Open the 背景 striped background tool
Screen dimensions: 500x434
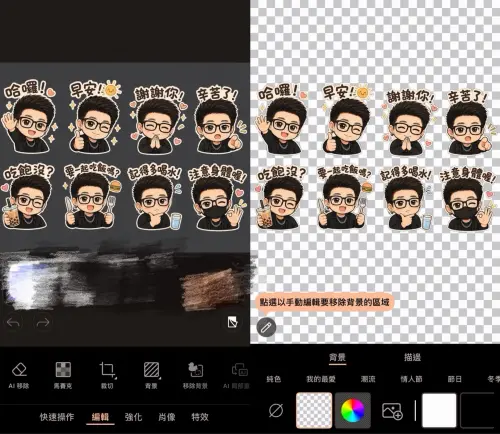click(x=152, y=375)
